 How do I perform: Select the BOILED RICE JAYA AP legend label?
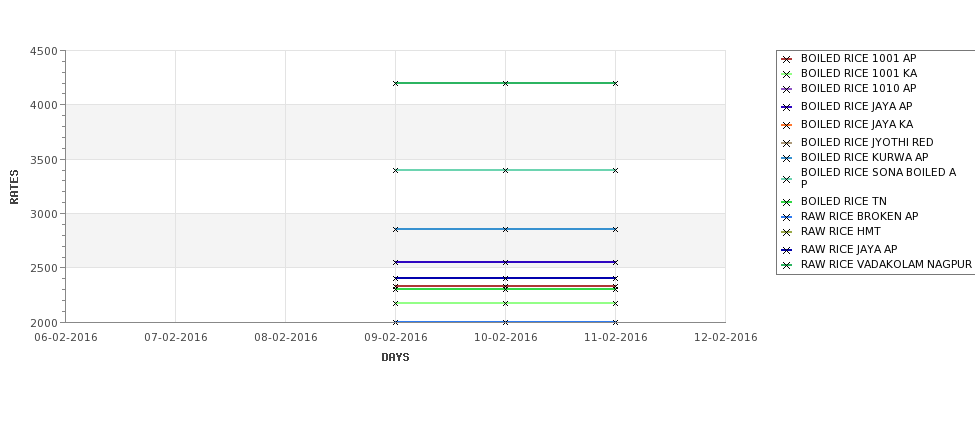(x=856, y=106)
